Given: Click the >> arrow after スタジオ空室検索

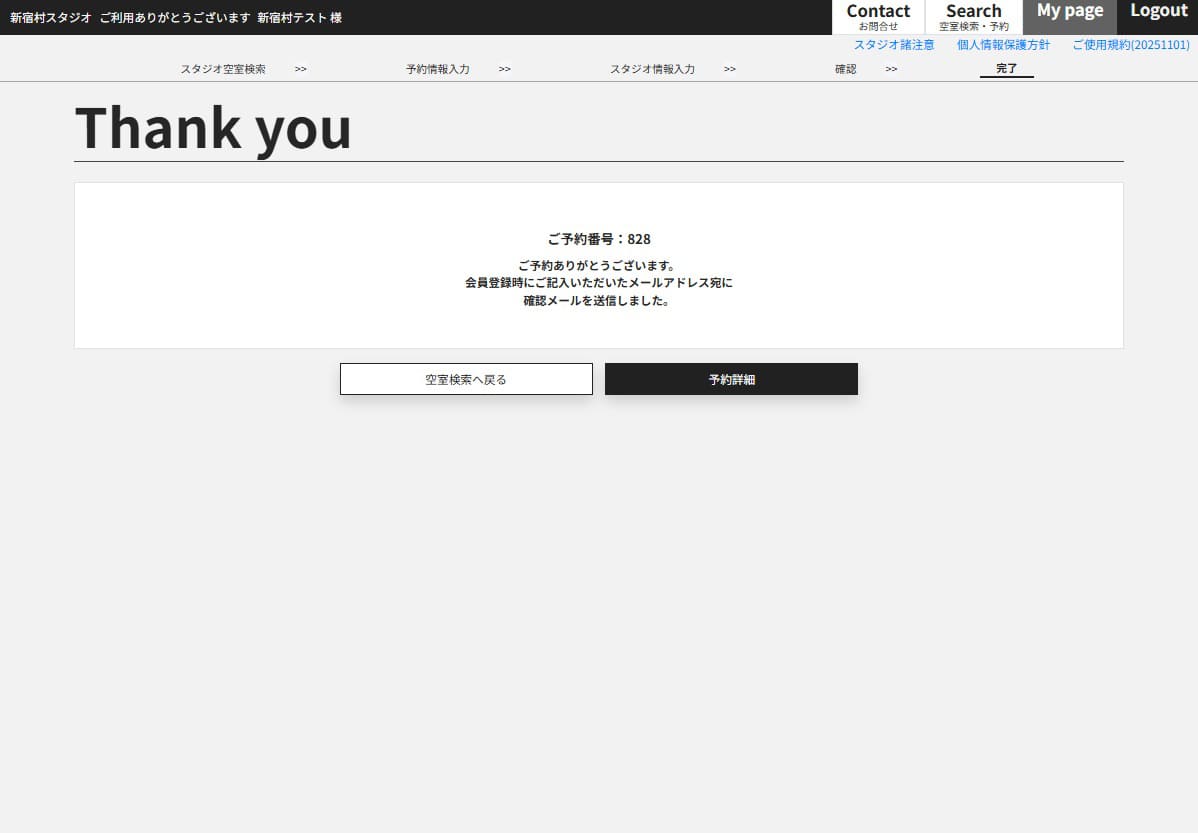Looking at the screenshot, I should tap(300, 69).
